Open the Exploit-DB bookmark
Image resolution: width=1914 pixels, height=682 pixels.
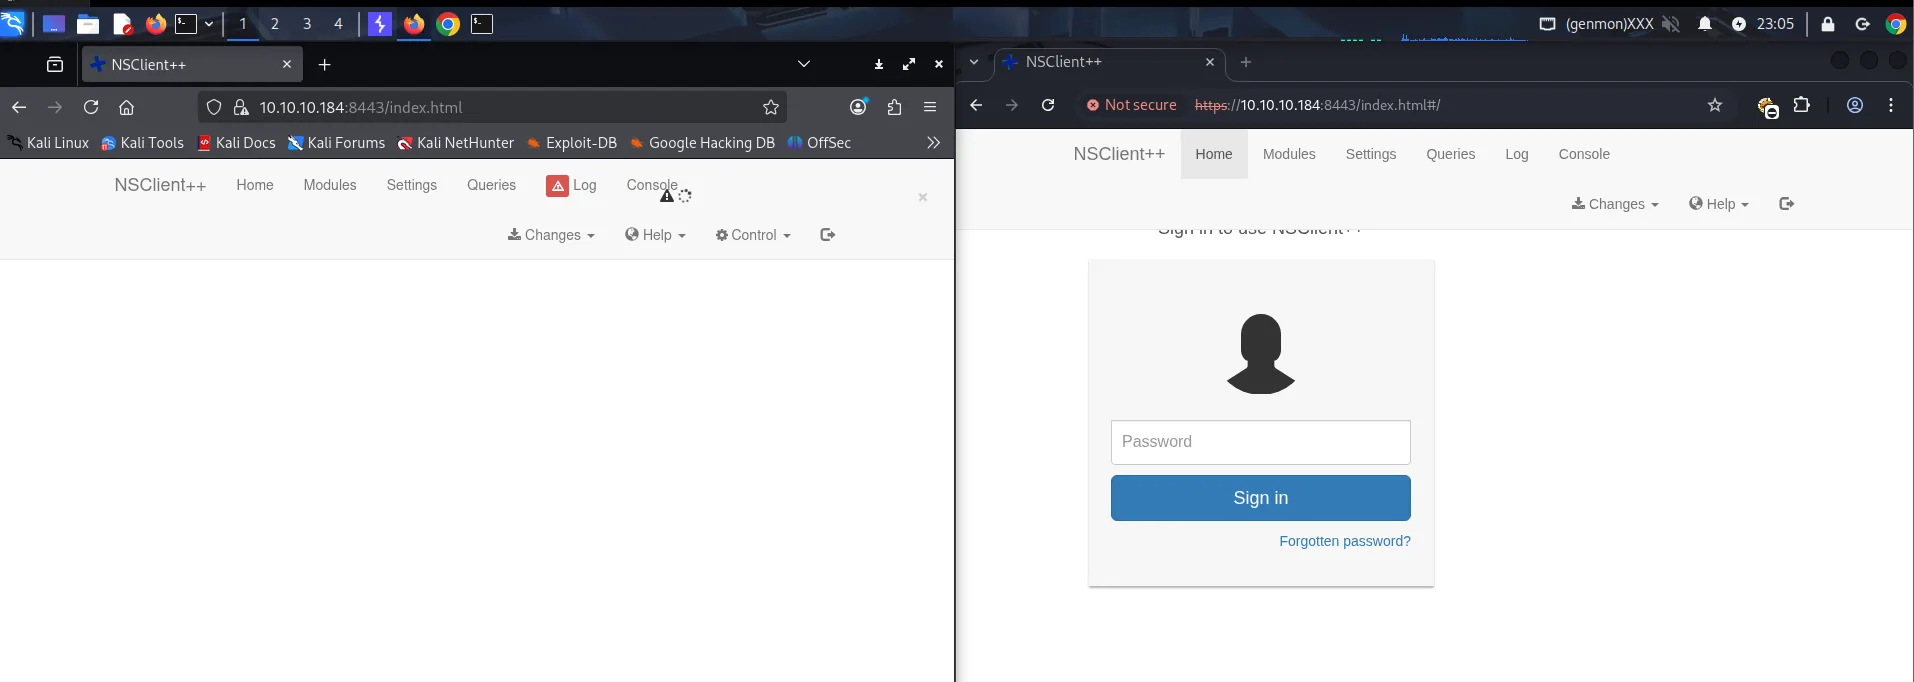click(572, 143)
